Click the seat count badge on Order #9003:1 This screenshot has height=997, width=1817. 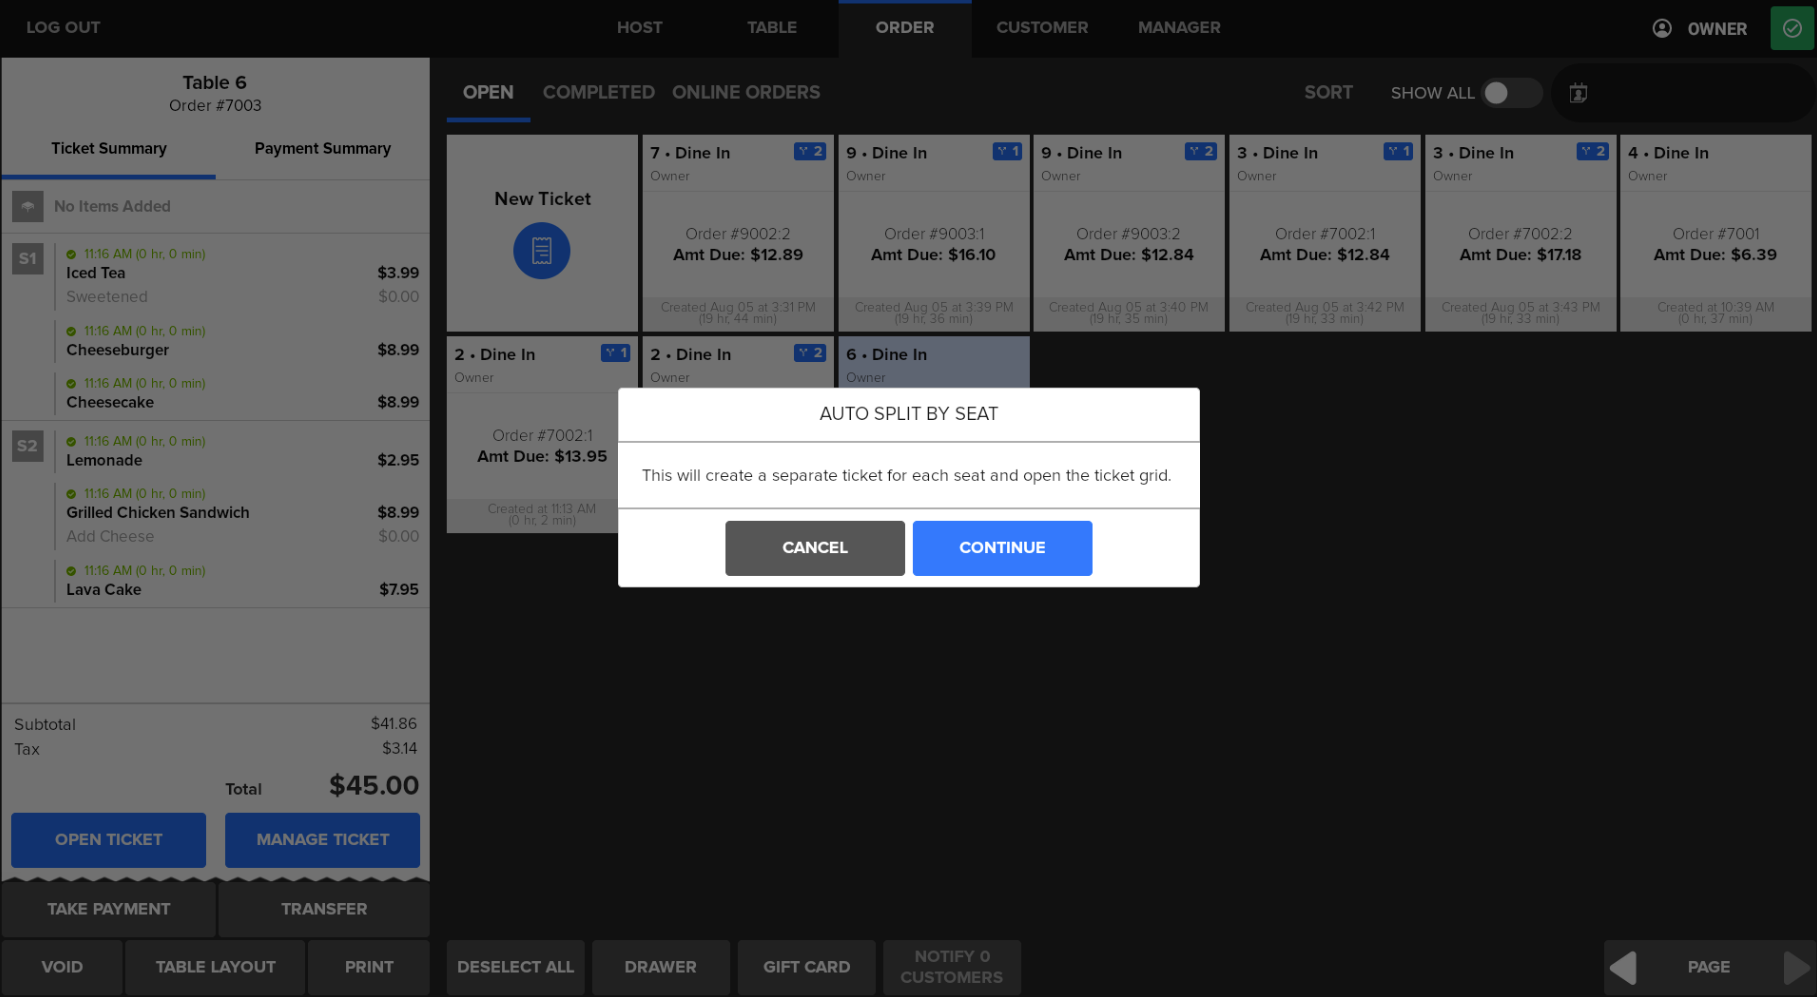(x=1007, y=151)
